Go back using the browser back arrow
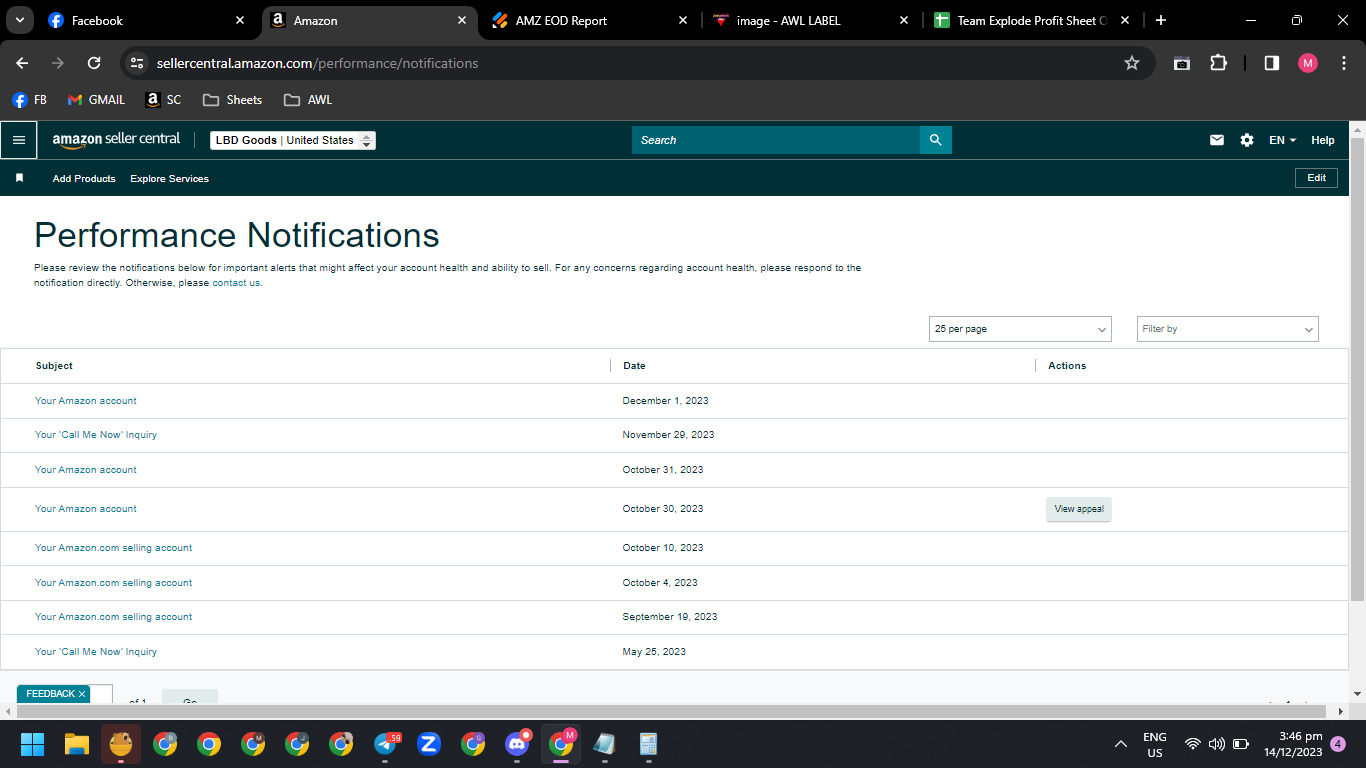1366x768 pixels. [22, 63]
